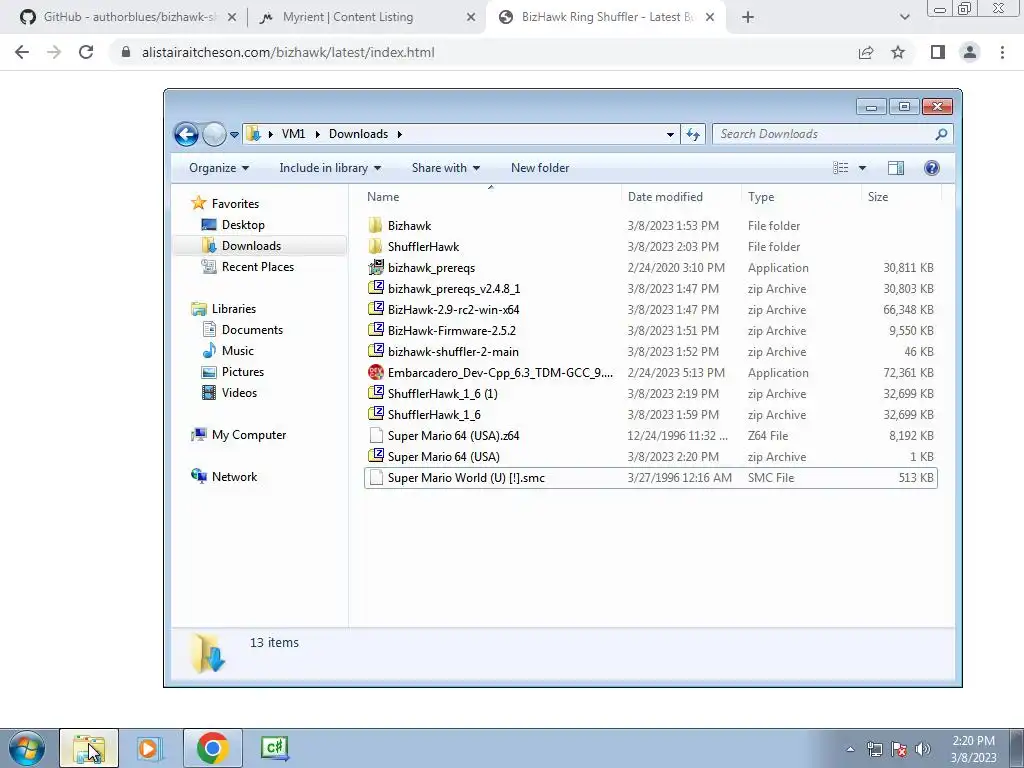
Task: Select the bizhawk-shuffler-2-main zip icon
Action: [x=376, y=351]
